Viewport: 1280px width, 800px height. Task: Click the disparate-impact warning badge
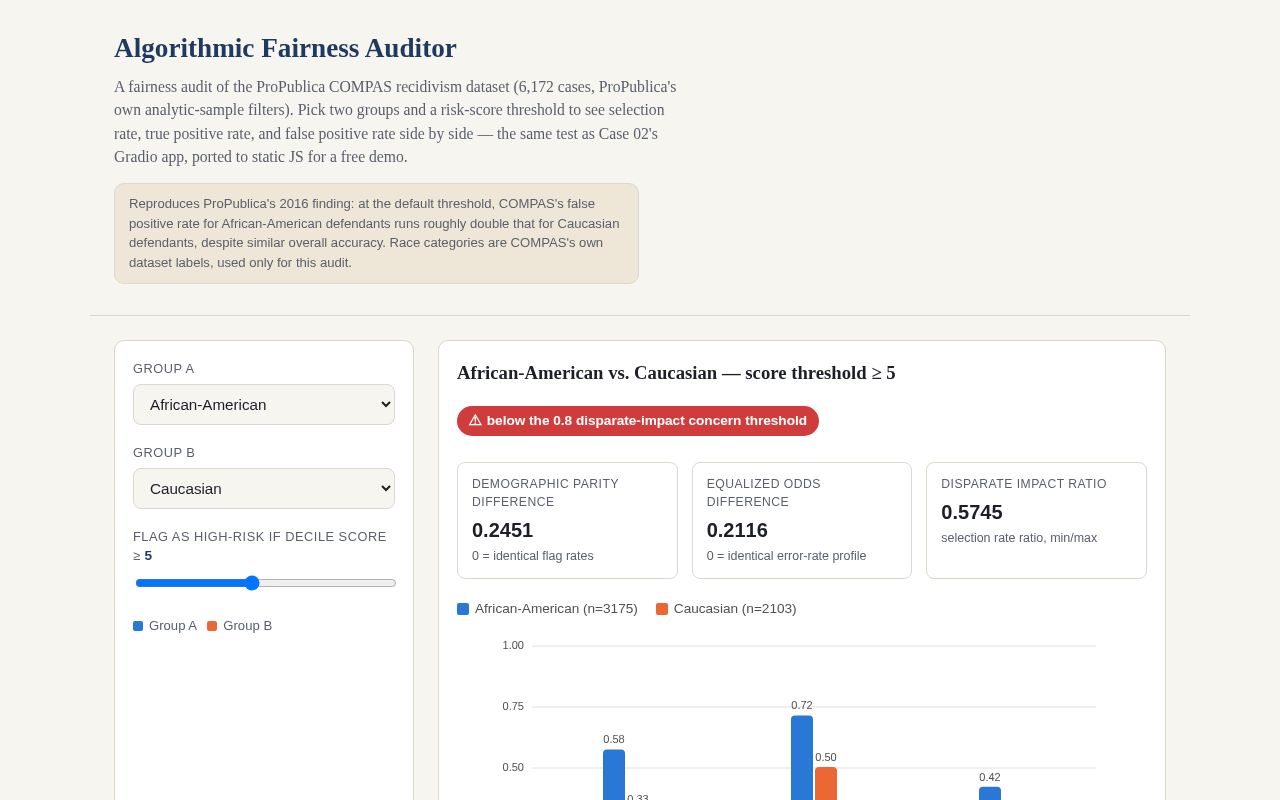click(x=638, y=421)
